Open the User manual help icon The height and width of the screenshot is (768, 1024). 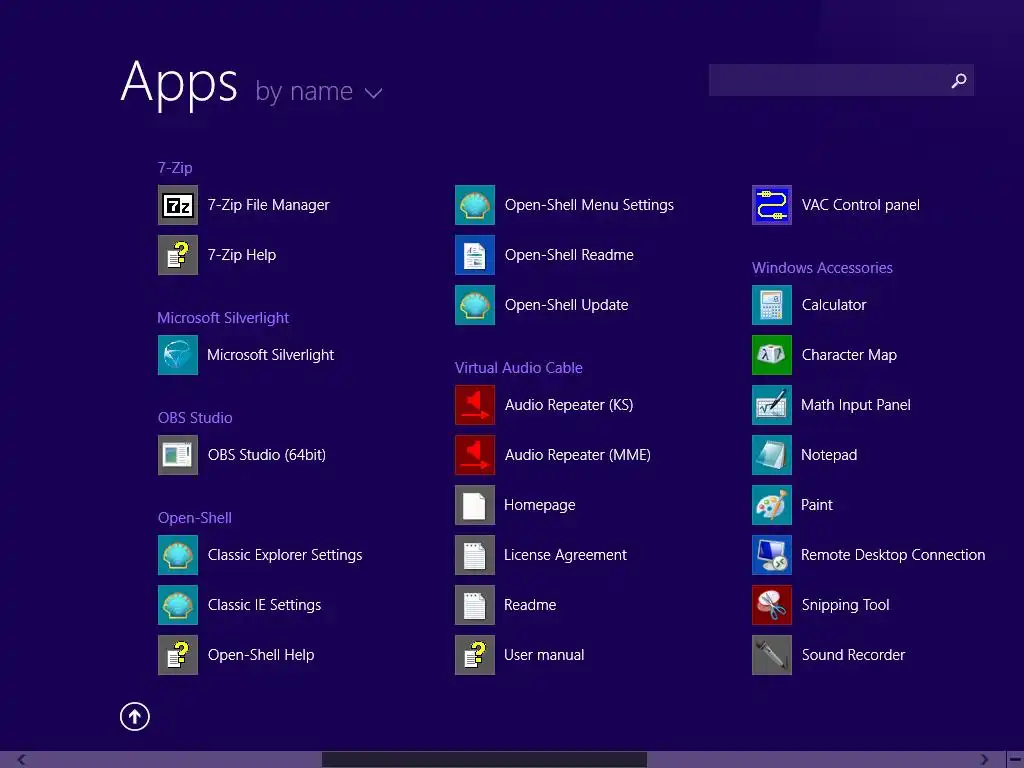tap(475, 655)
